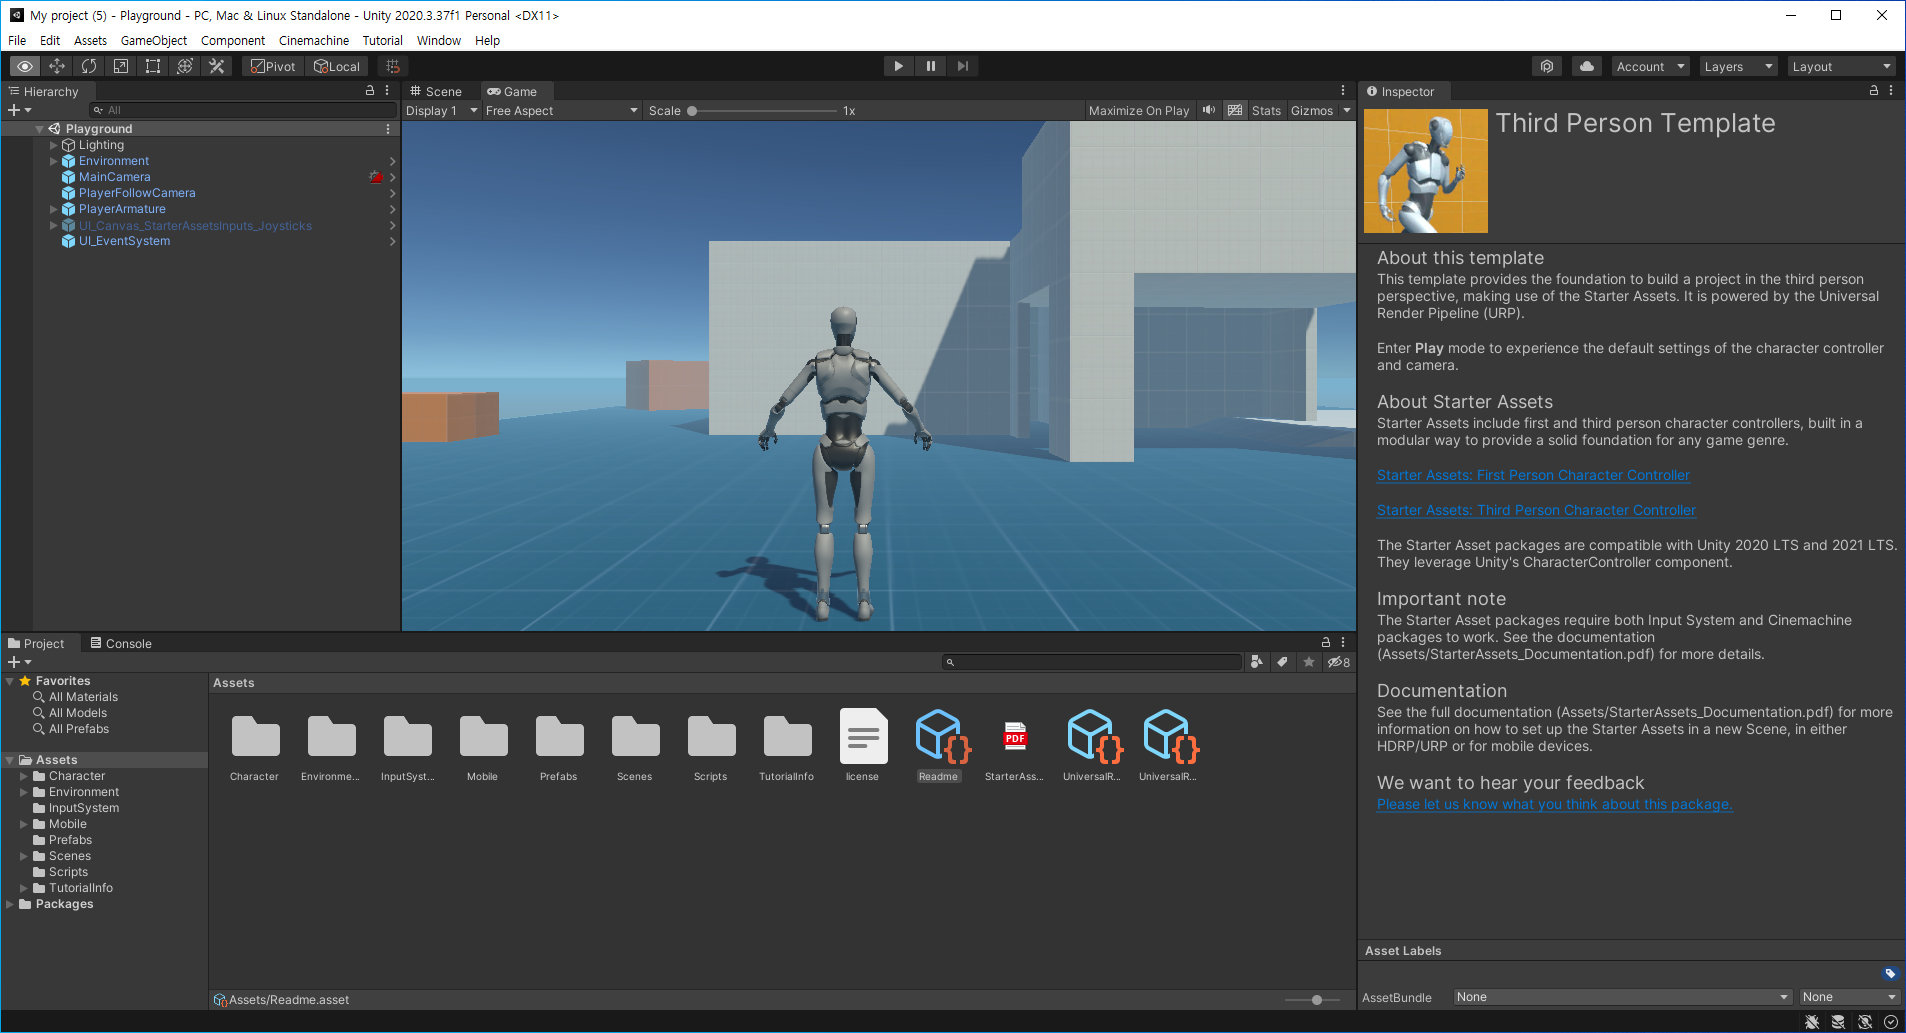Expand Packages in Project tree
Viewport: 1906px width, 1033px height.
point(10,904)
